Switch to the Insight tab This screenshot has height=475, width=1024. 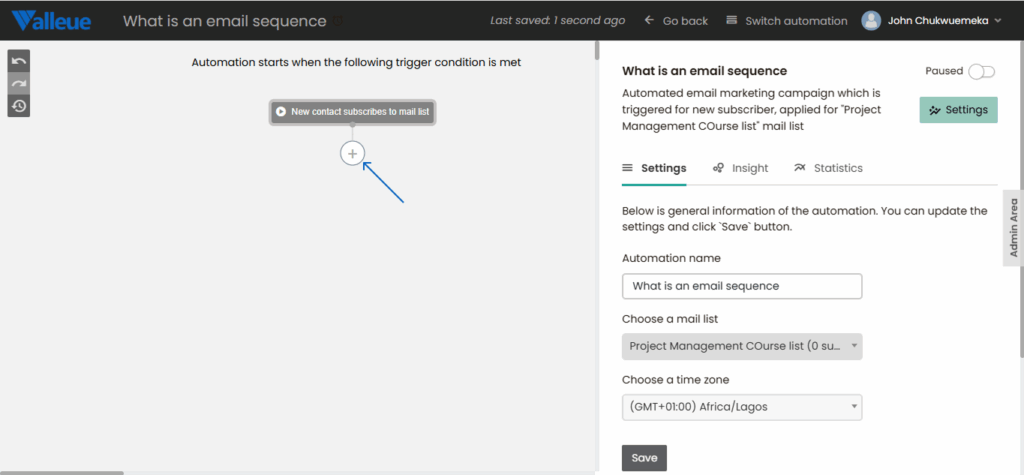(x=740, y=168)
